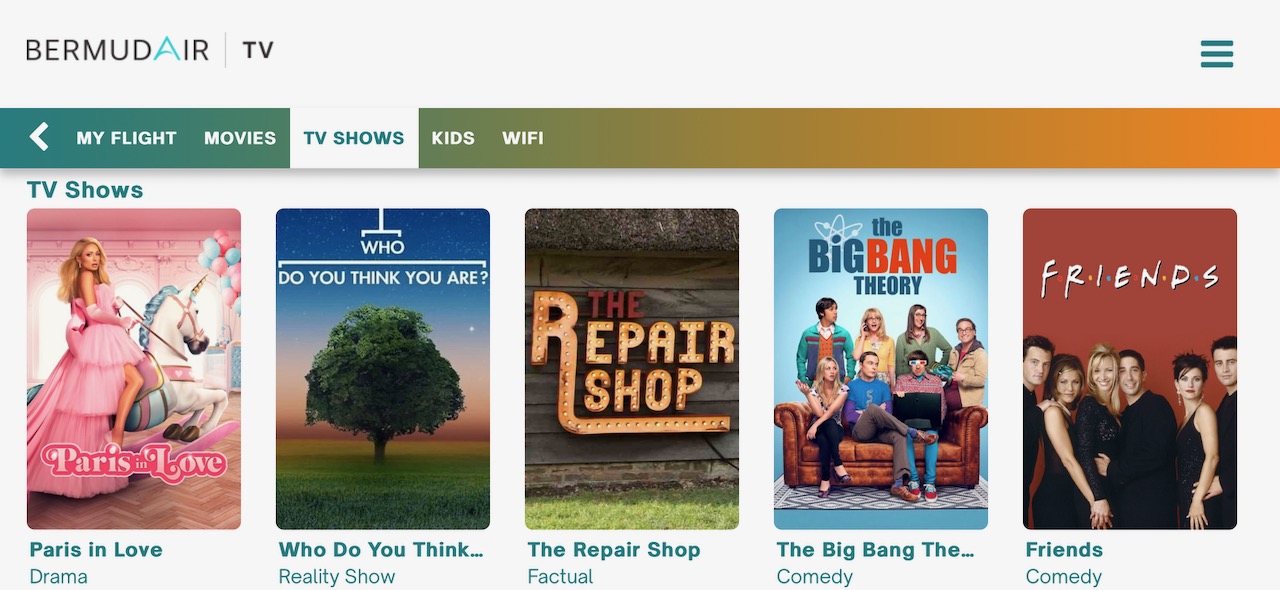Screen dimensions: 1280x590
Task: Open the hamburger menu icon
Action: click(1217, 54)
